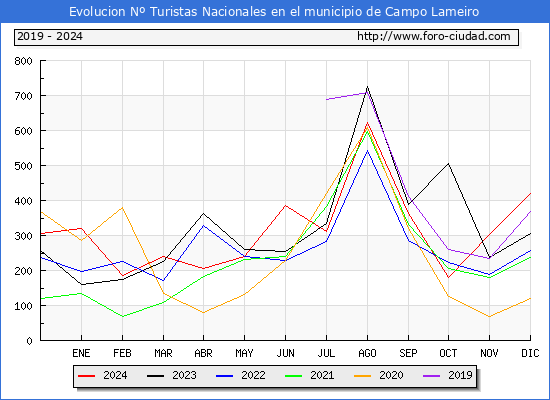Click the 0 value on the vertical axis

(x=29, y=341)
